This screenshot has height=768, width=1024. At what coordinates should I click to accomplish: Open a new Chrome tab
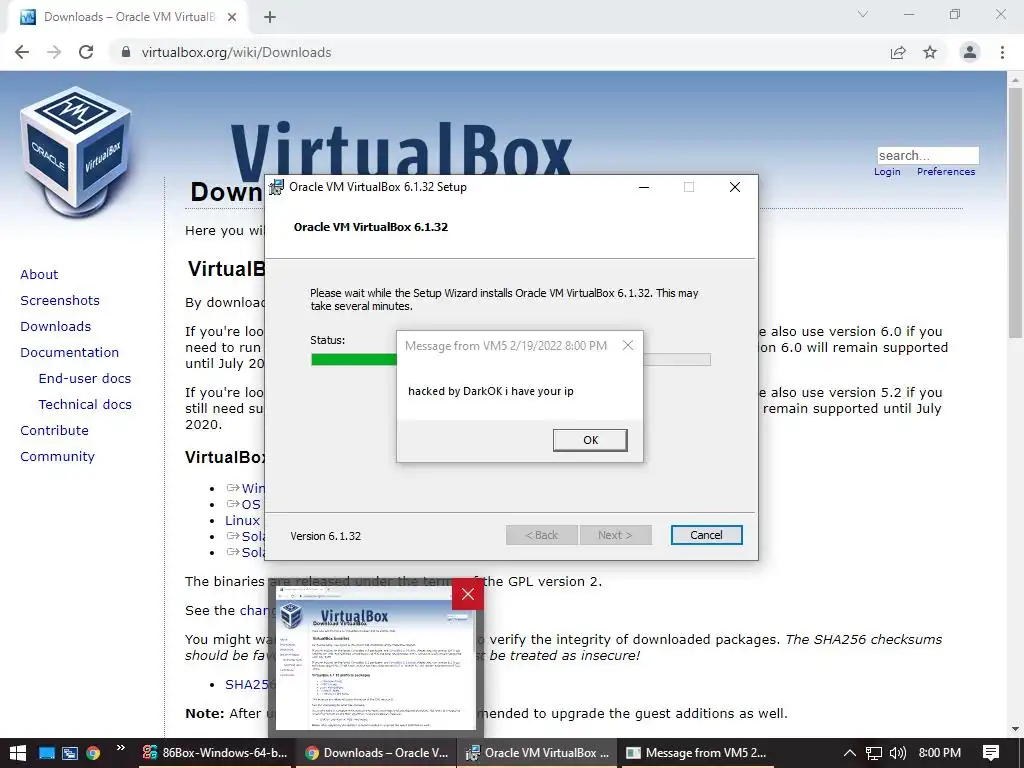(x=270, y=17)
